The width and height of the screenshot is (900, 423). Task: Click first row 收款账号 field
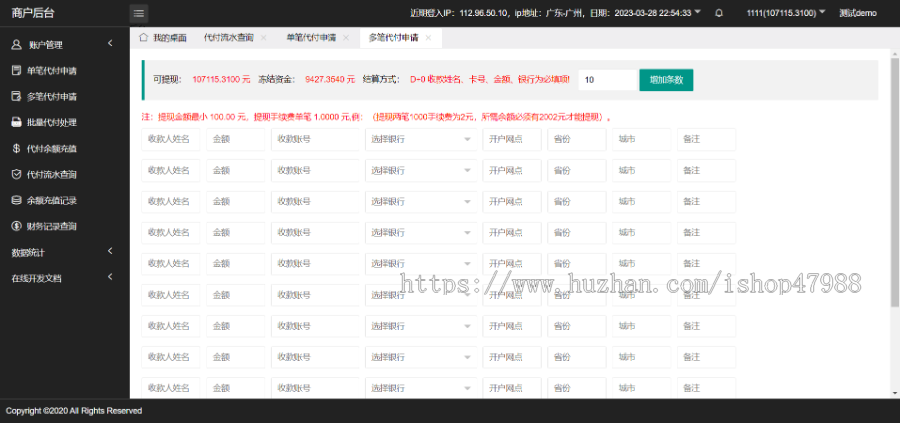pyautogui.click(x=315, y=139)
